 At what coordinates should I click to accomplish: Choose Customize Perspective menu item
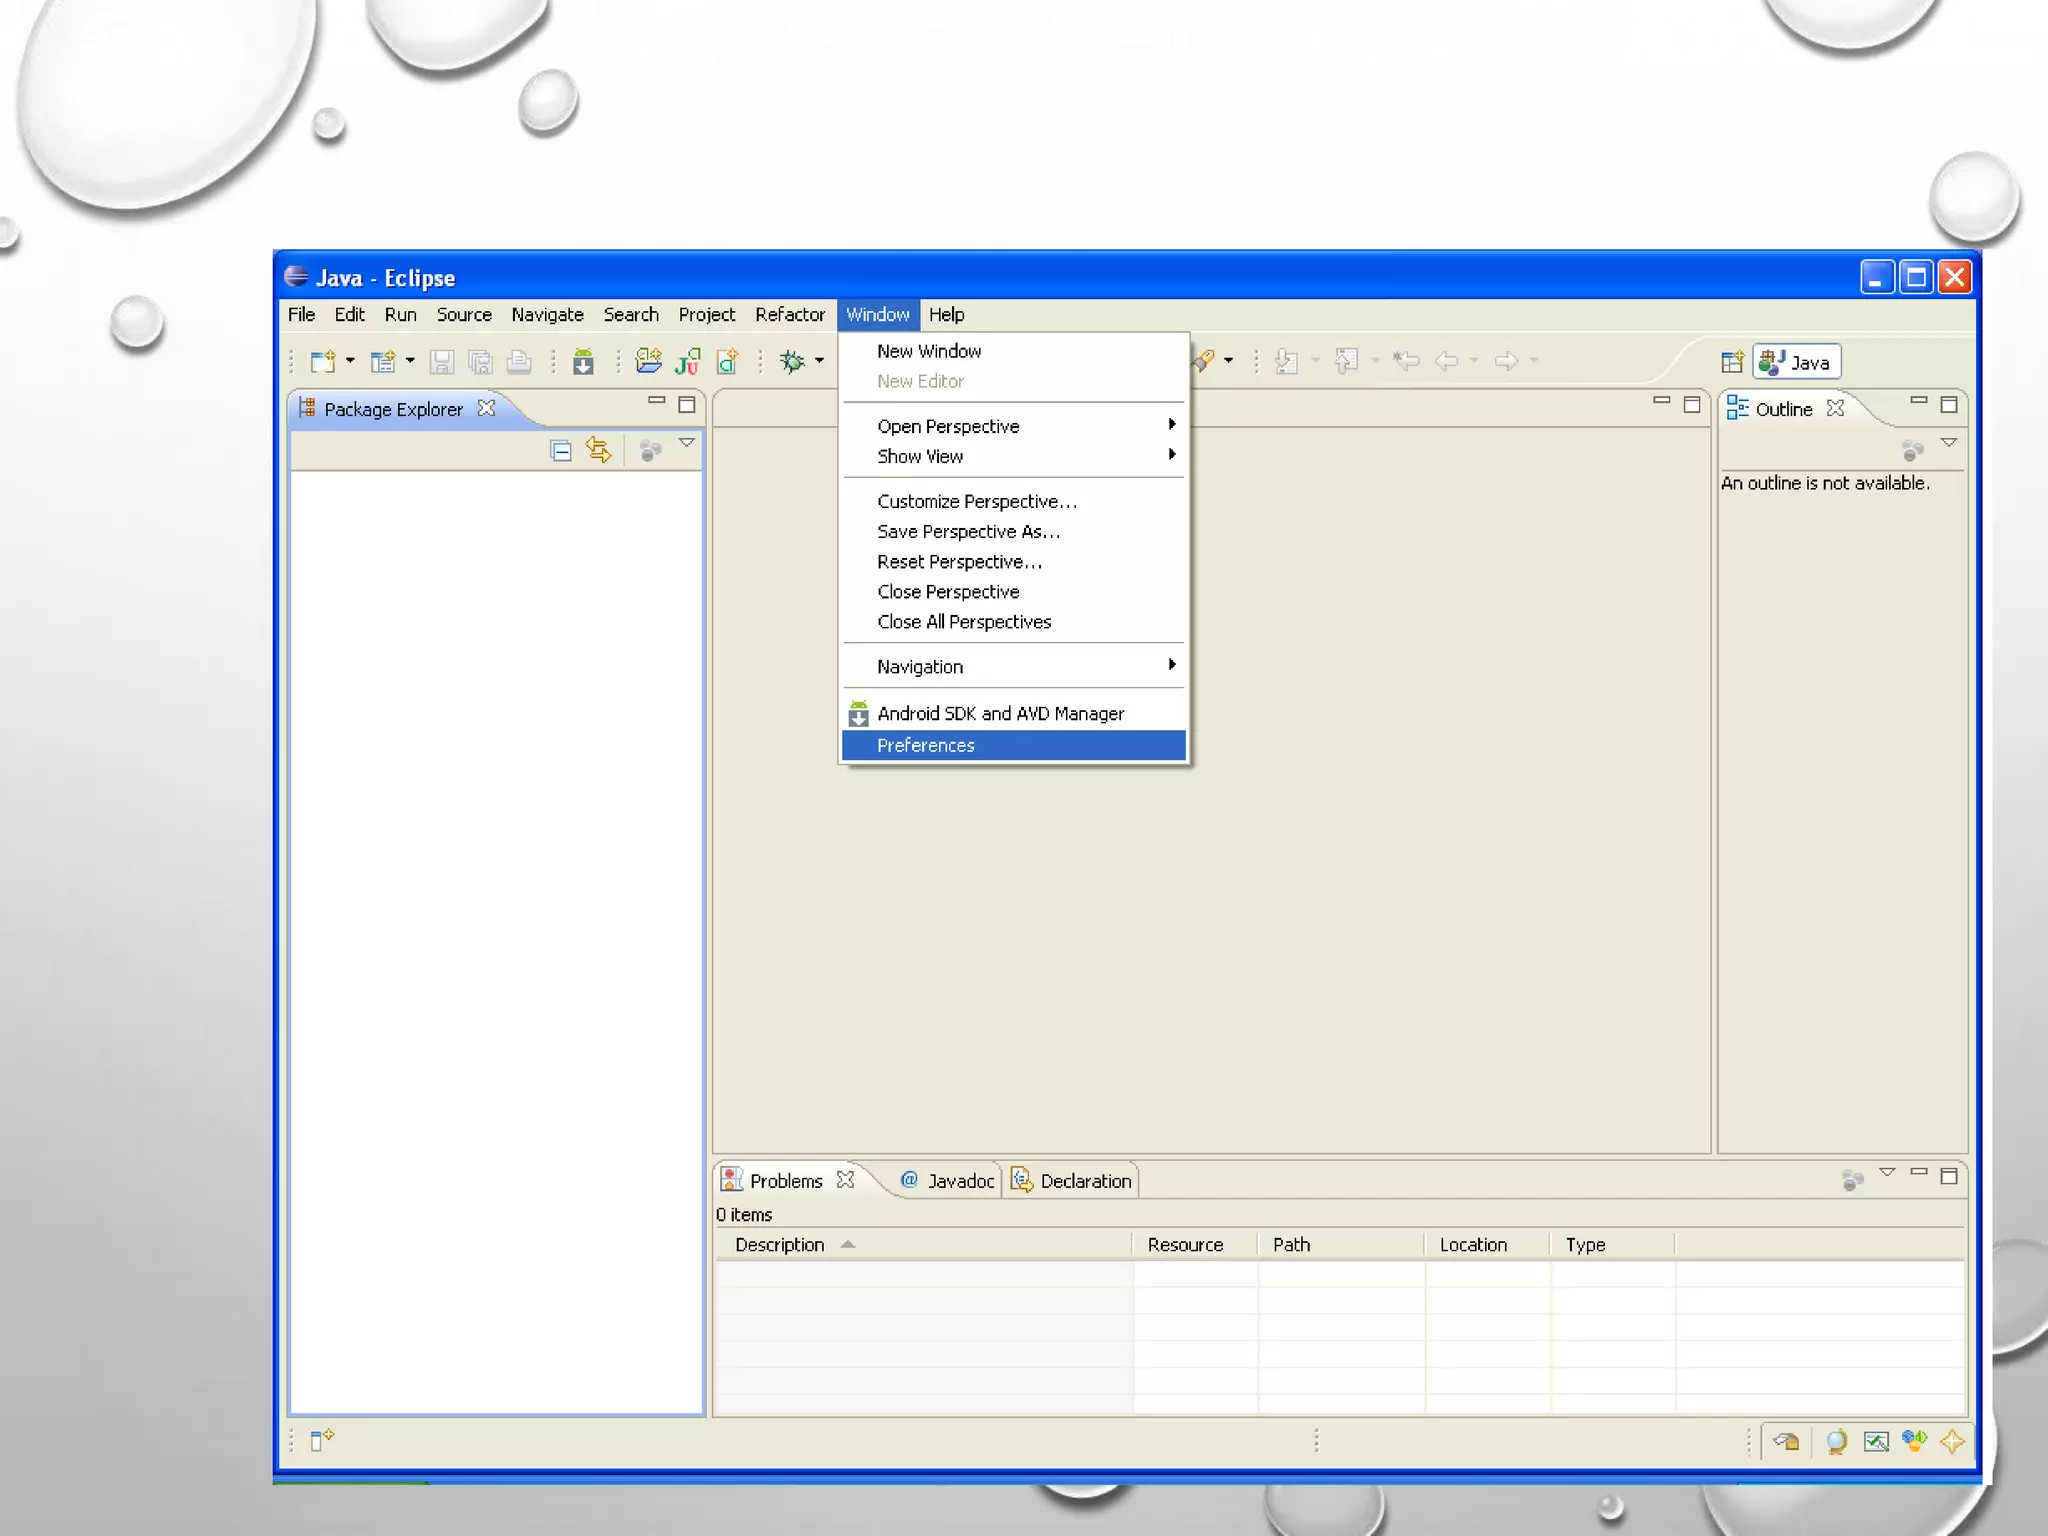1014,501
